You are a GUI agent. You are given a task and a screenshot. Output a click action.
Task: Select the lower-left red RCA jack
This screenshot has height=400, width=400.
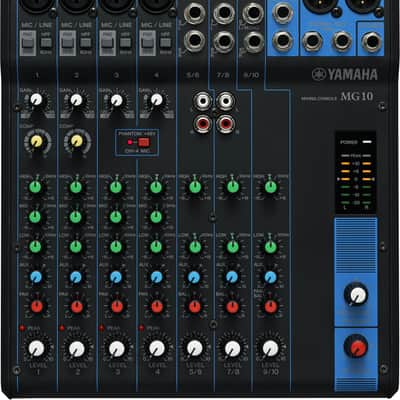coord(203,124)
